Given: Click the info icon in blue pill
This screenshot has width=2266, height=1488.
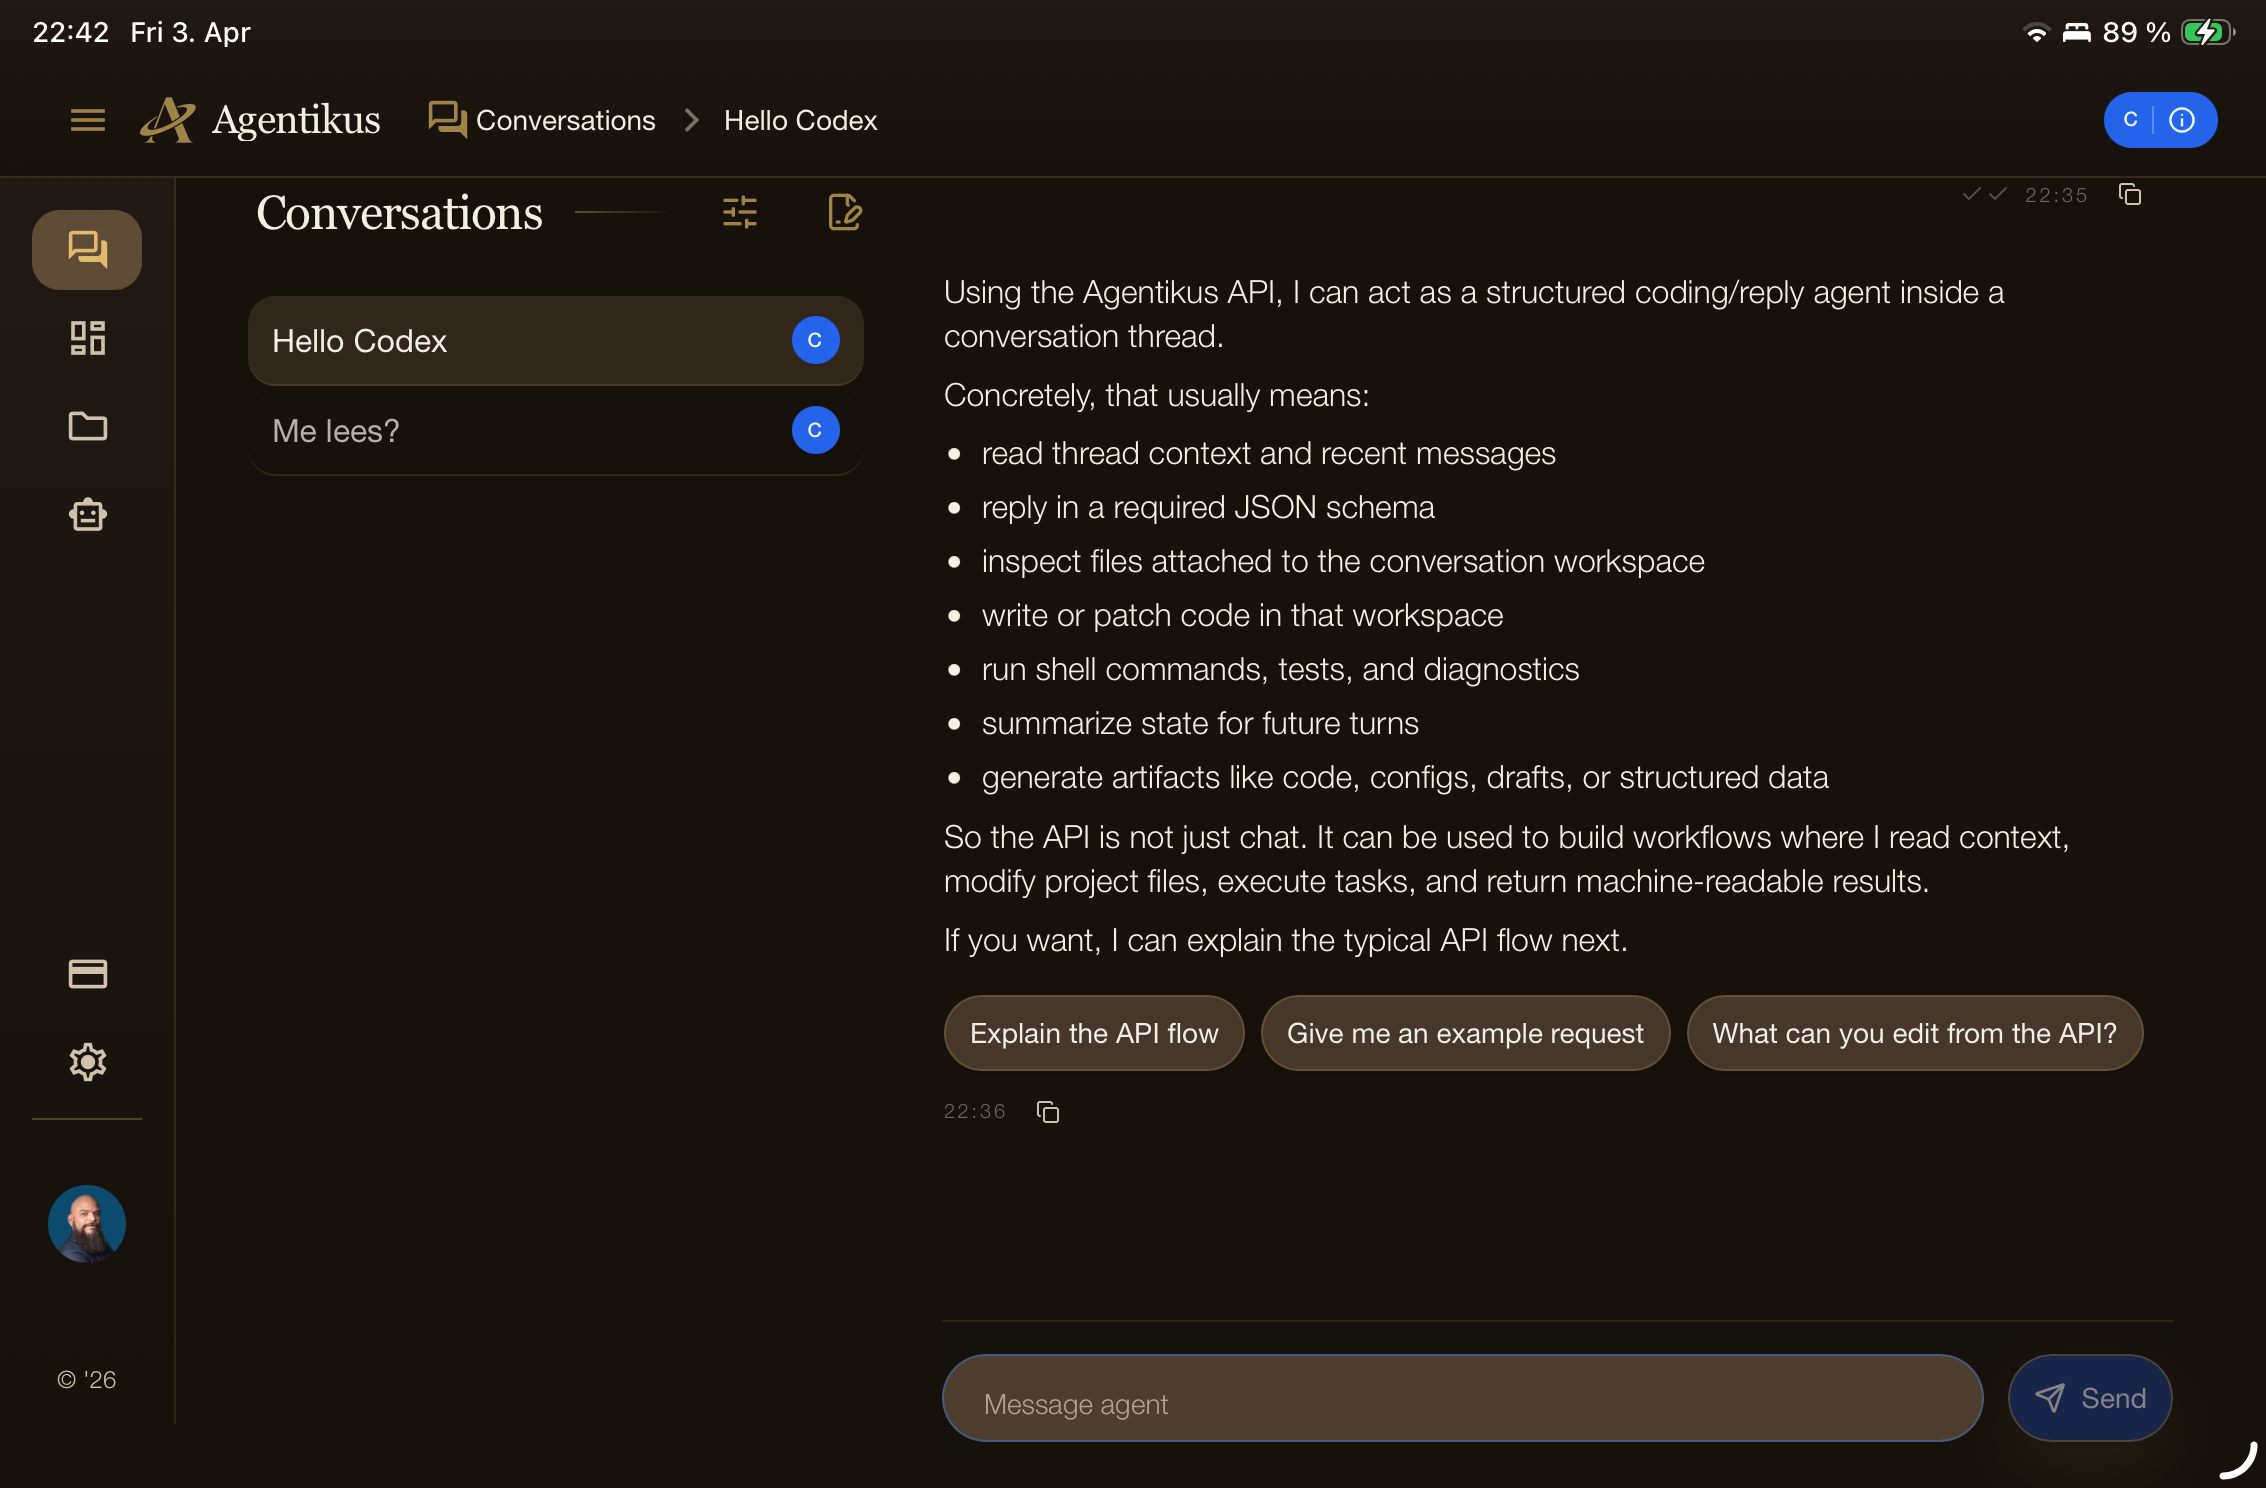Looking at the screenshot, I should click(x=2182, y=120).
